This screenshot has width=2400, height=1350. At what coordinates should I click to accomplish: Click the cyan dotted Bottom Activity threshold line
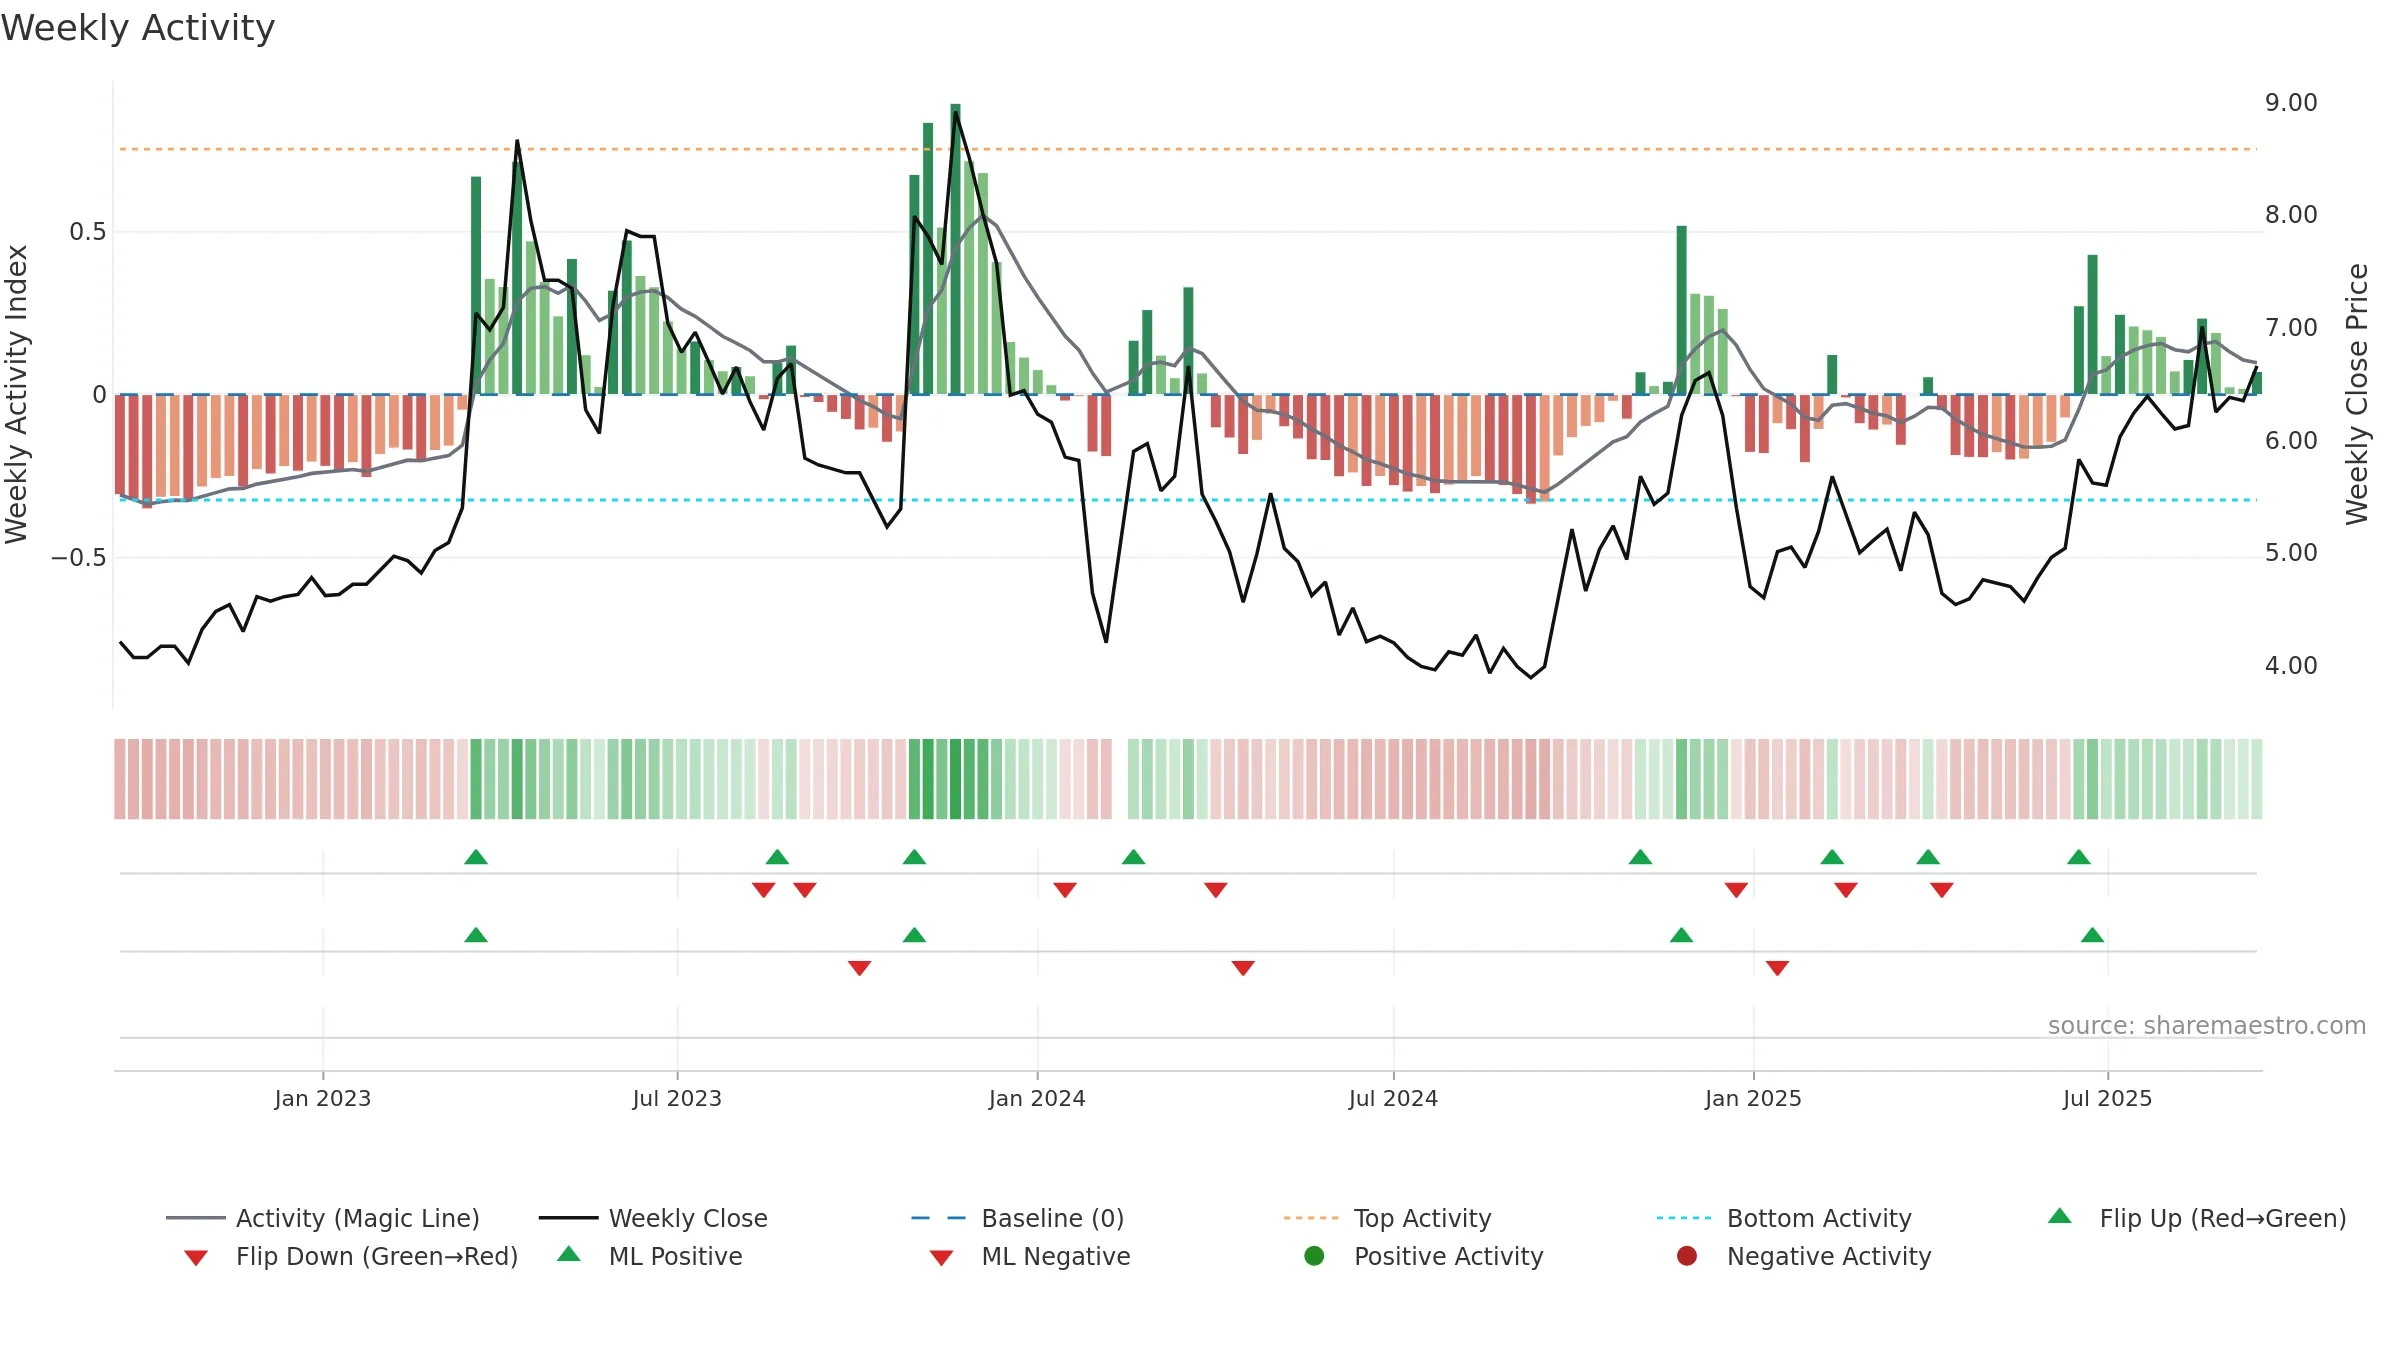pyautogui.click(x=1188, y=500)
